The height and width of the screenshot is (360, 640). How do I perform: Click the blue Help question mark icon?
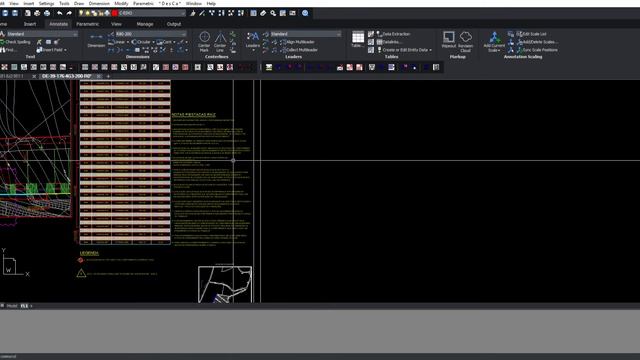click(305, 13)
